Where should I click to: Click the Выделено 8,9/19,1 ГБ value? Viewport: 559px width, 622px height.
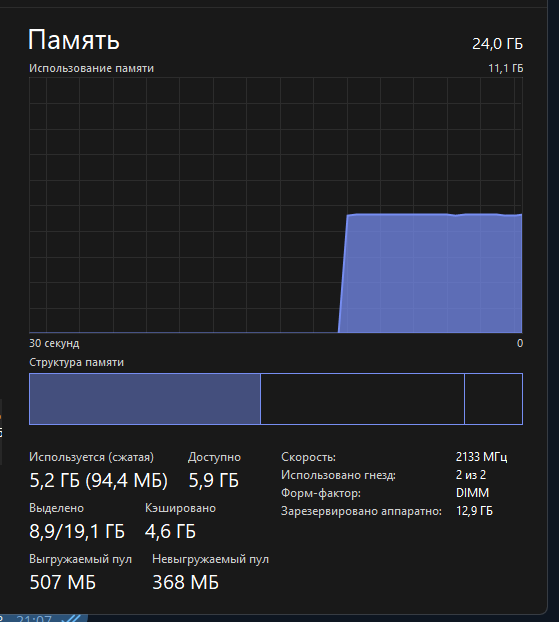click(77, 531)
